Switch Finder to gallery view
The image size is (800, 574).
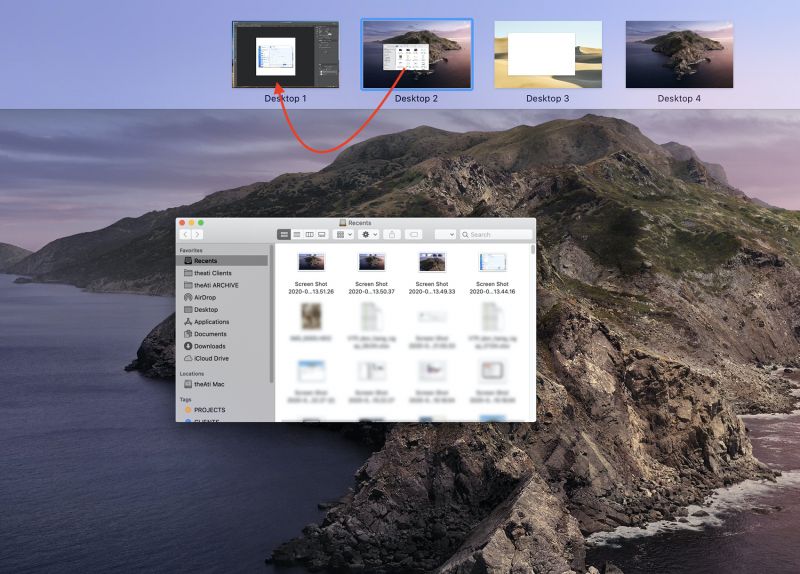click(322, 234)
